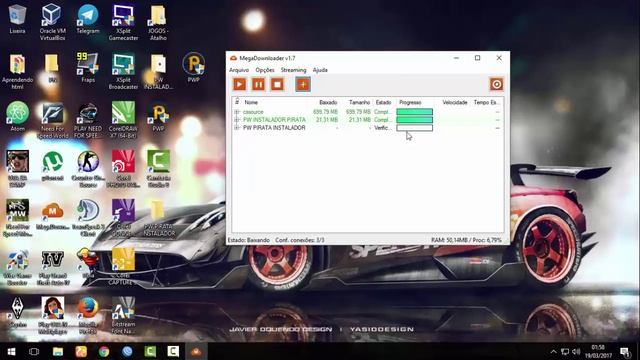The width and height of the screenshot is (640, 360).
Task: Select the Bitstream Font Navigator icon
Action: (123, 316)
